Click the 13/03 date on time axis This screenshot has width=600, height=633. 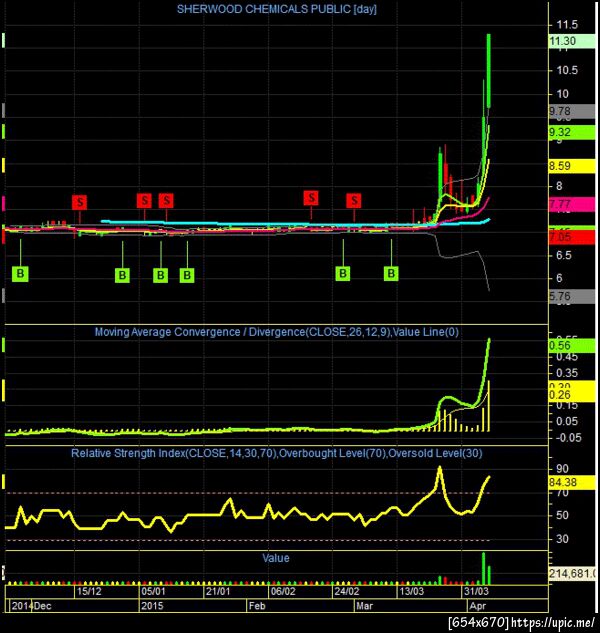click(411, 591)
